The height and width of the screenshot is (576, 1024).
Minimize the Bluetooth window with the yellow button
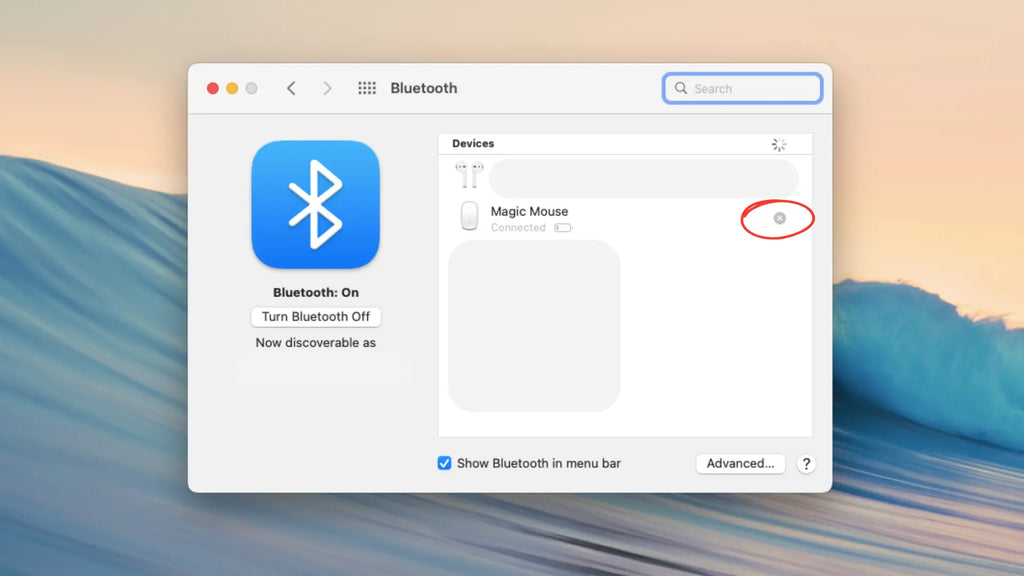tap(232, 88)
